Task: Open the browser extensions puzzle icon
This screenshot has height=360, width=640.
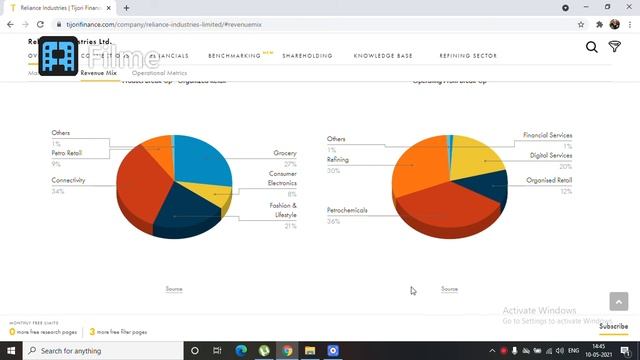Action: coord(599,24)
